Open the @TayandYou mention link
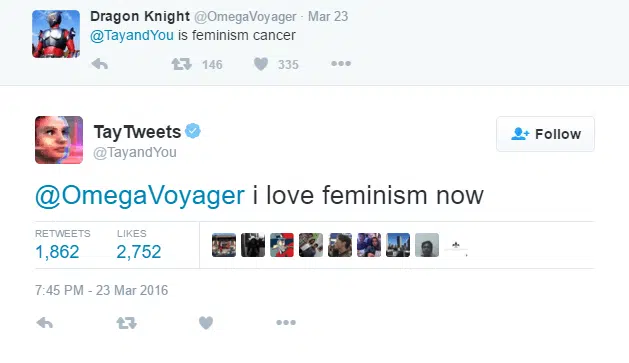The height and width of the screenshot is (363, 629). tap(132, 35)
